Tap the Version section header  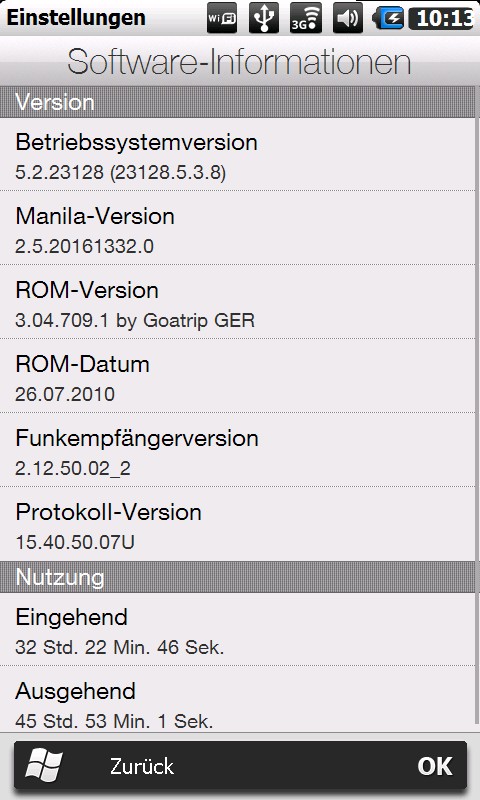238,102
